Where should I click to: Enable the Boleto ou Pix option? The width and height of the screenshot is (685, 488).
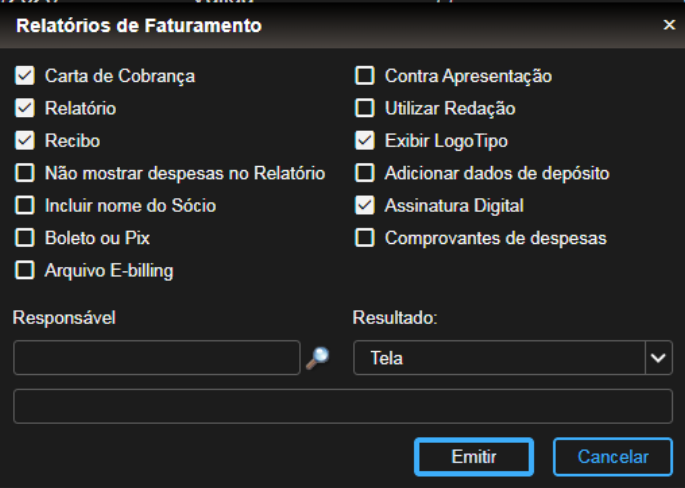tap(25, 238)
